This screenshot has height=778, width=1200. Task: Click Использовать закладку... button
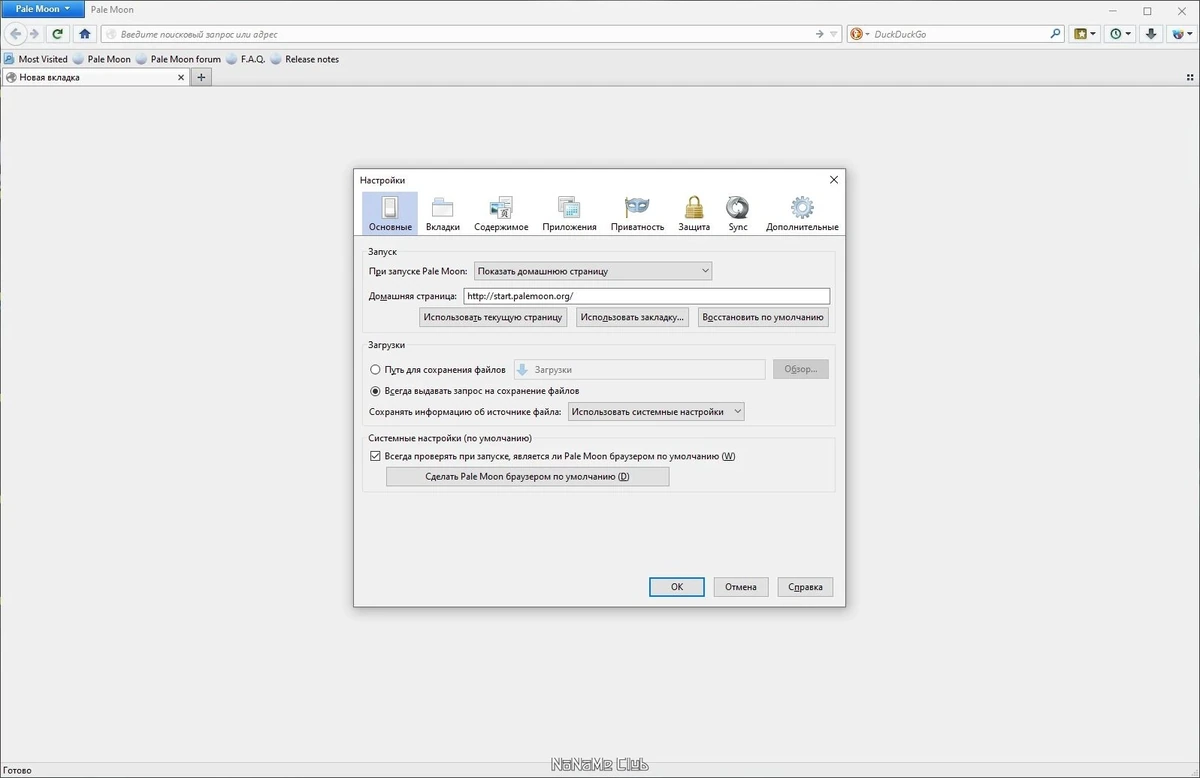(x=633, y=317)
